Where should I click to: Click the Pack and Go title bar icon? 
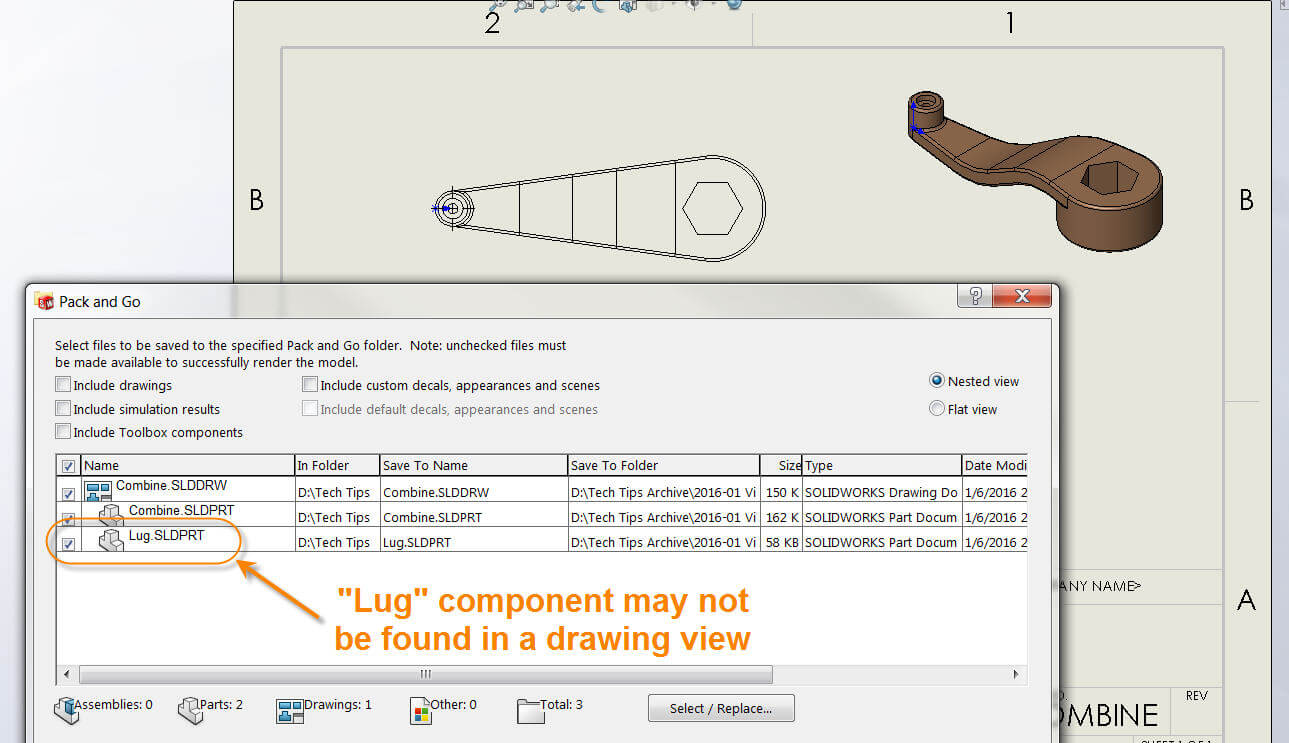44,301
